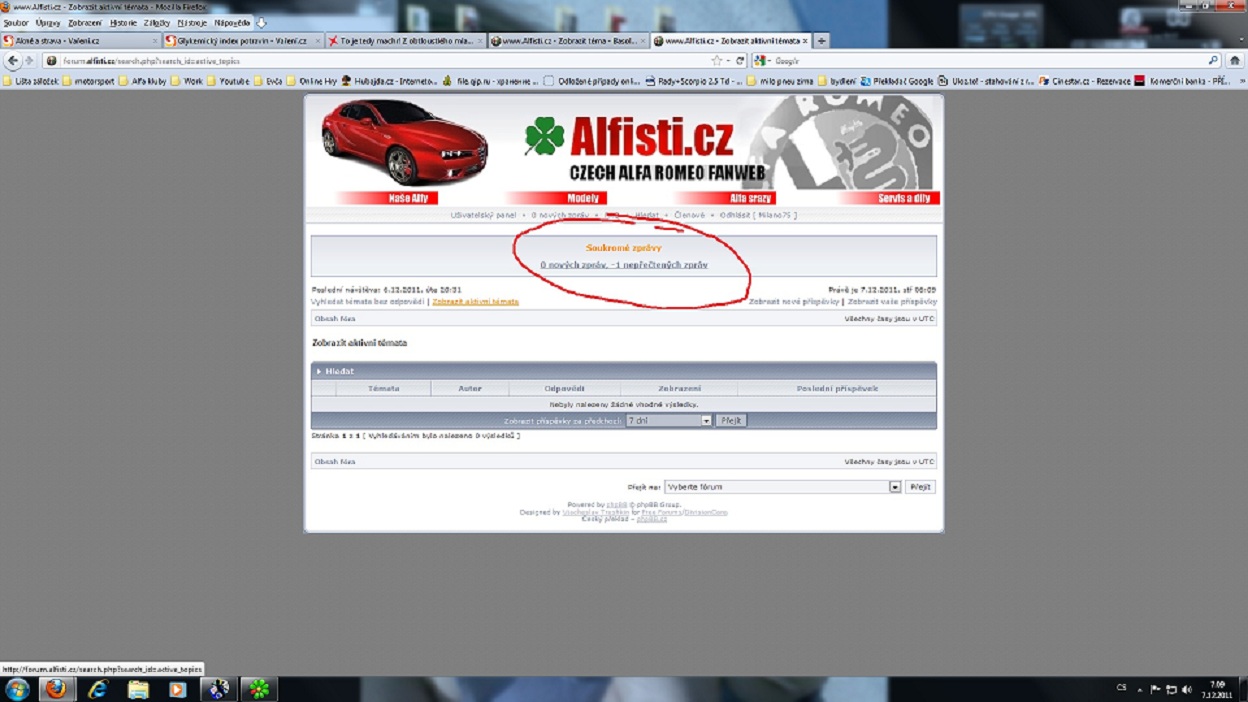The image size is (1248, 702).
Task: Reload the page with the refresh icon
Action: tap(740, 61)
